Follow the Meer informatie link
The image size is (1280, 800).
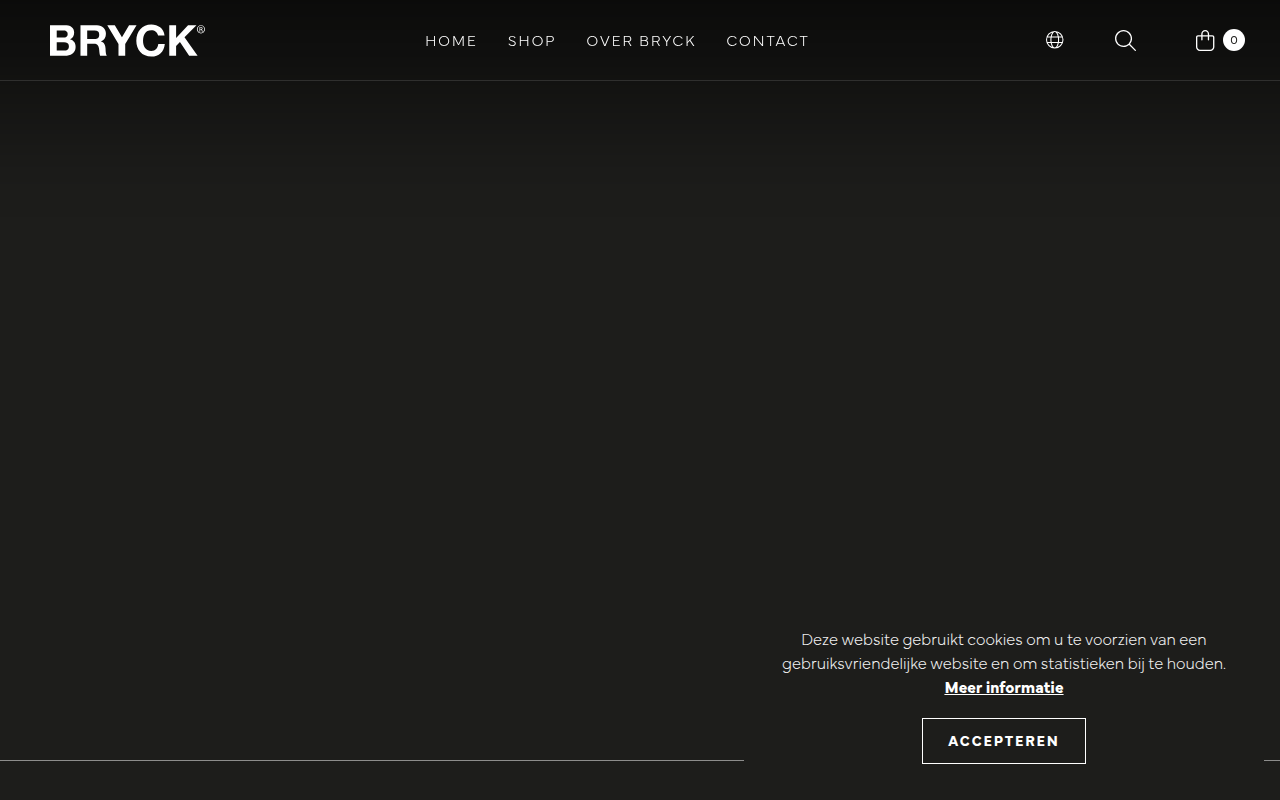1004,687
